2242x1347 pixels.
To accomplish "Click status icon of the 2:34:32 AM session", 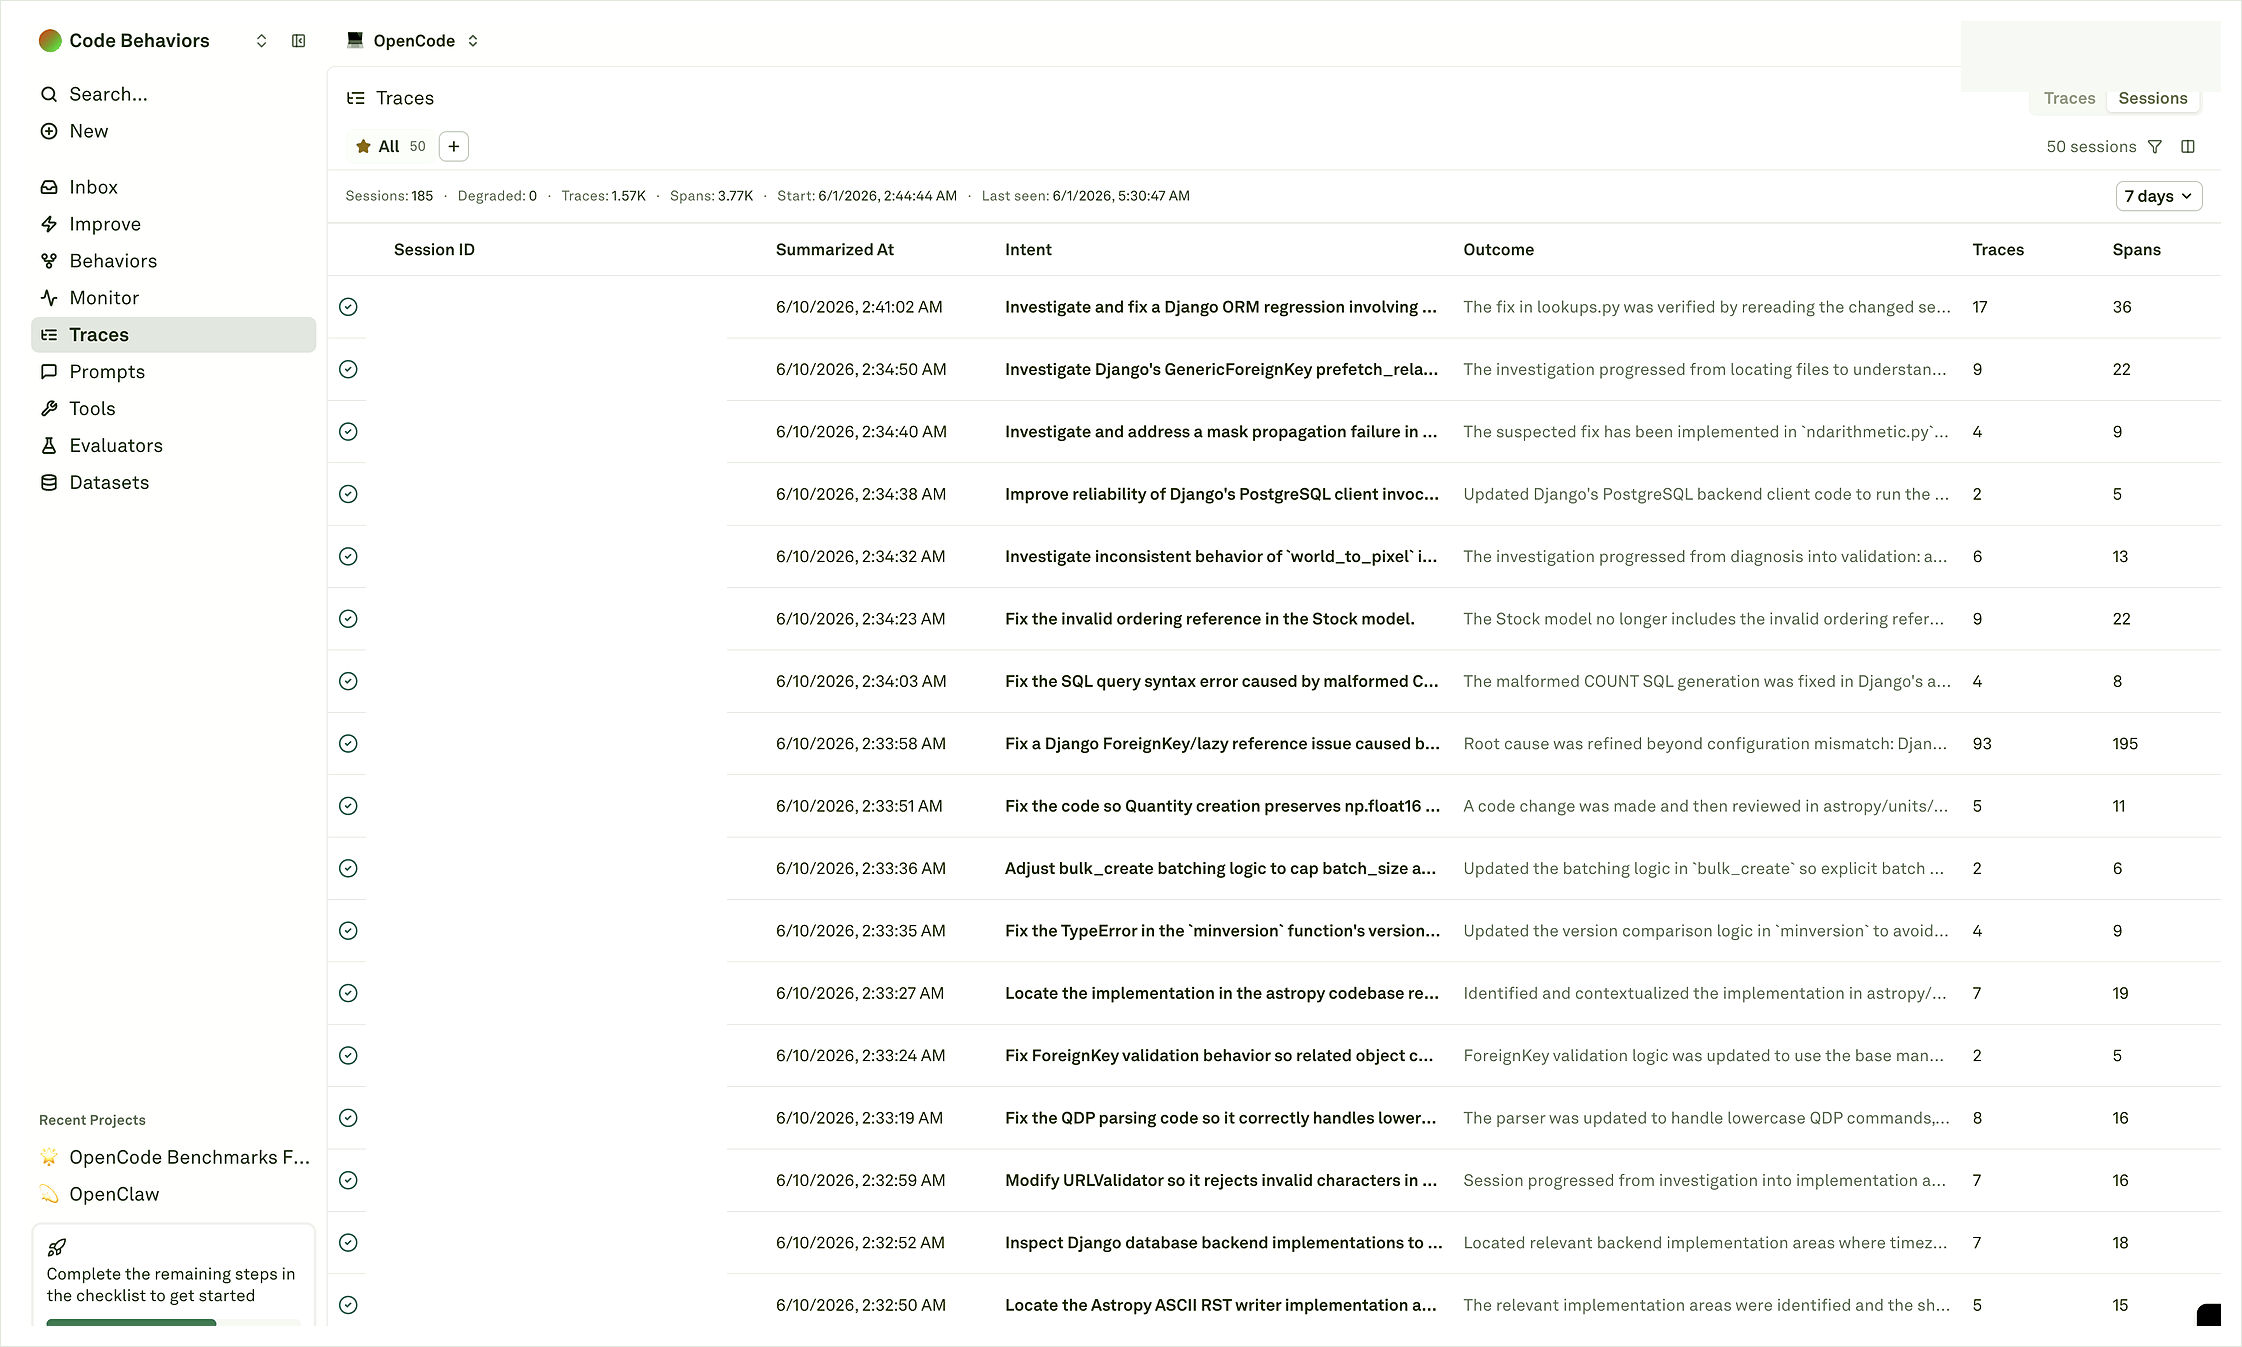I will [x=348, y=556].
